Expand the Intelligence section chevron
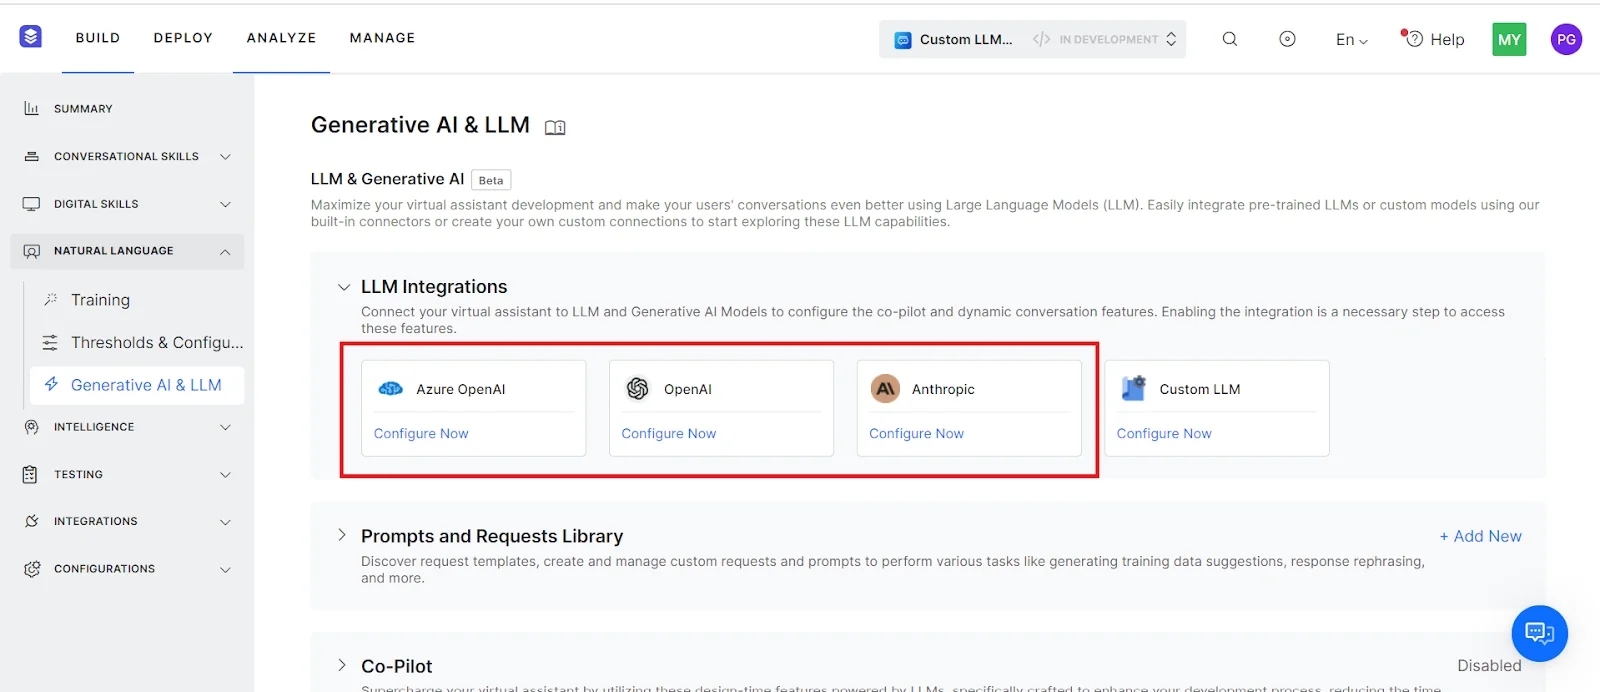1600x692 pixels. point(225,427)
